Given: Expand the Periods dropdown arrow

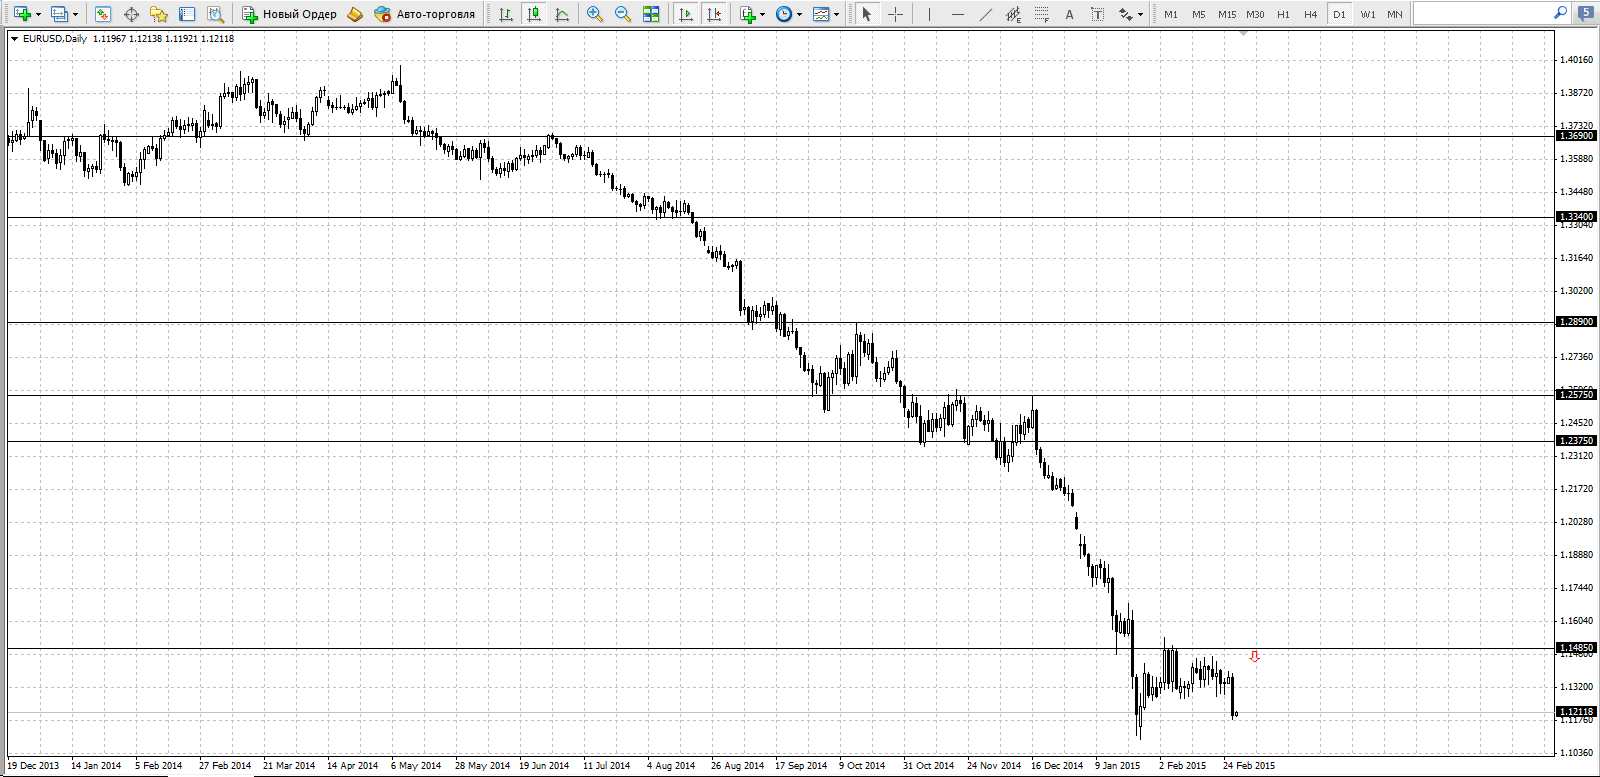Looking at the screenshot, I should click(x=799, y=14).
